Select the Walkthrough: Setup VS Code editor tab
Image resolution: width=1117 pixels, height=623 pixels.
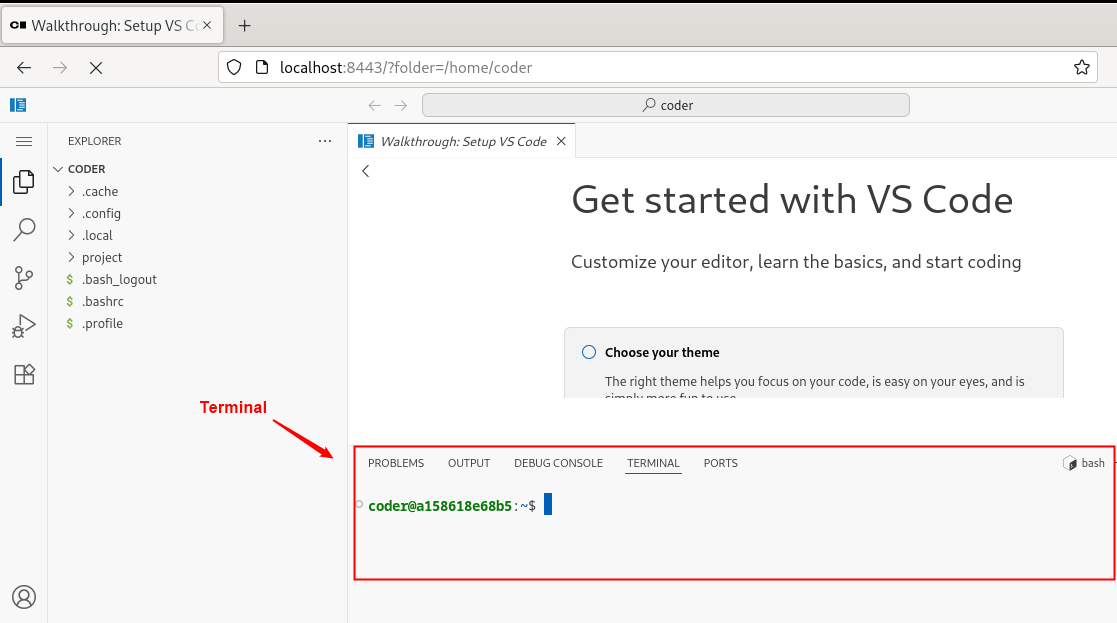[463, 142]
